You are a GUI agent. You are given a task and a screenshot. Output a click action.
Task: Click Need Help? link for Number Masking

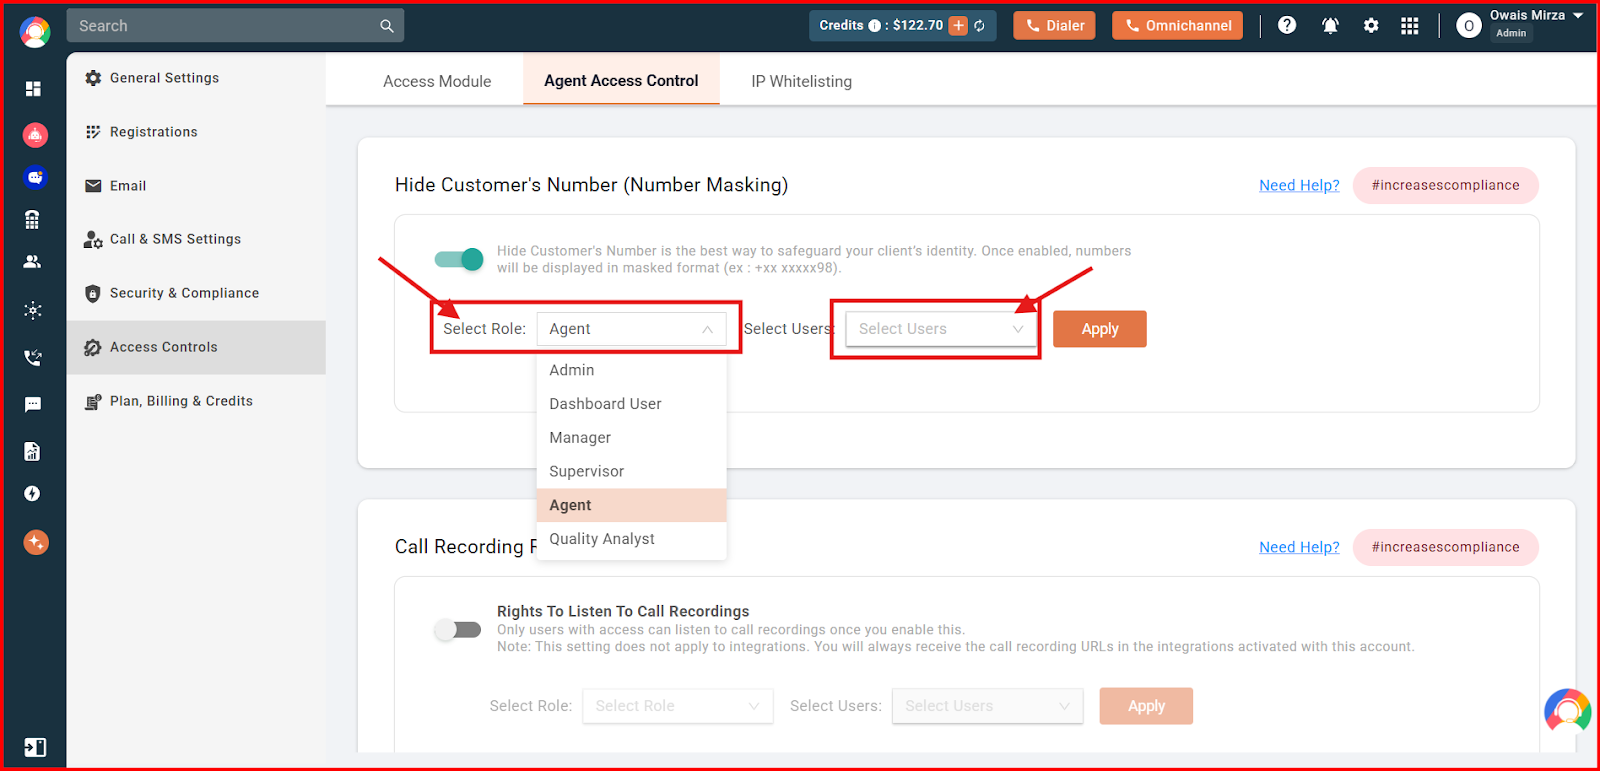click(x=1299, y=185)
